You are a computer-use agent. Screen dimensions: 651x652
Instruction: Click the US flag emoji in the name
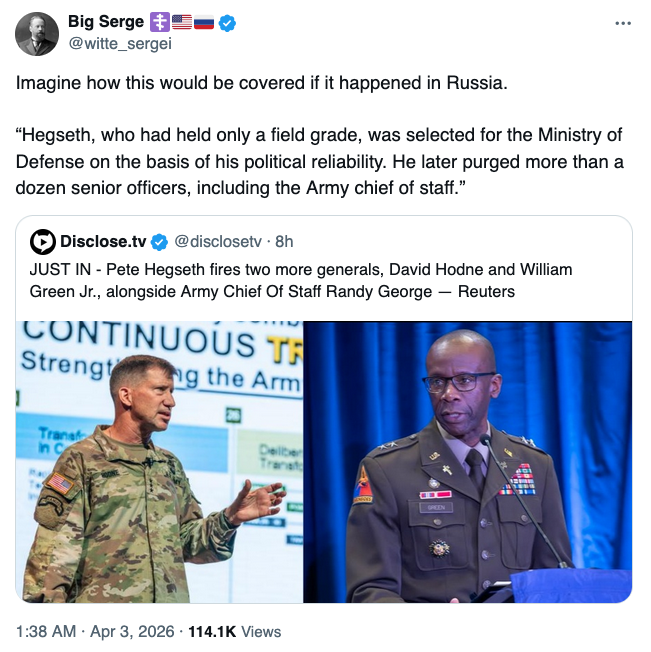182,22
